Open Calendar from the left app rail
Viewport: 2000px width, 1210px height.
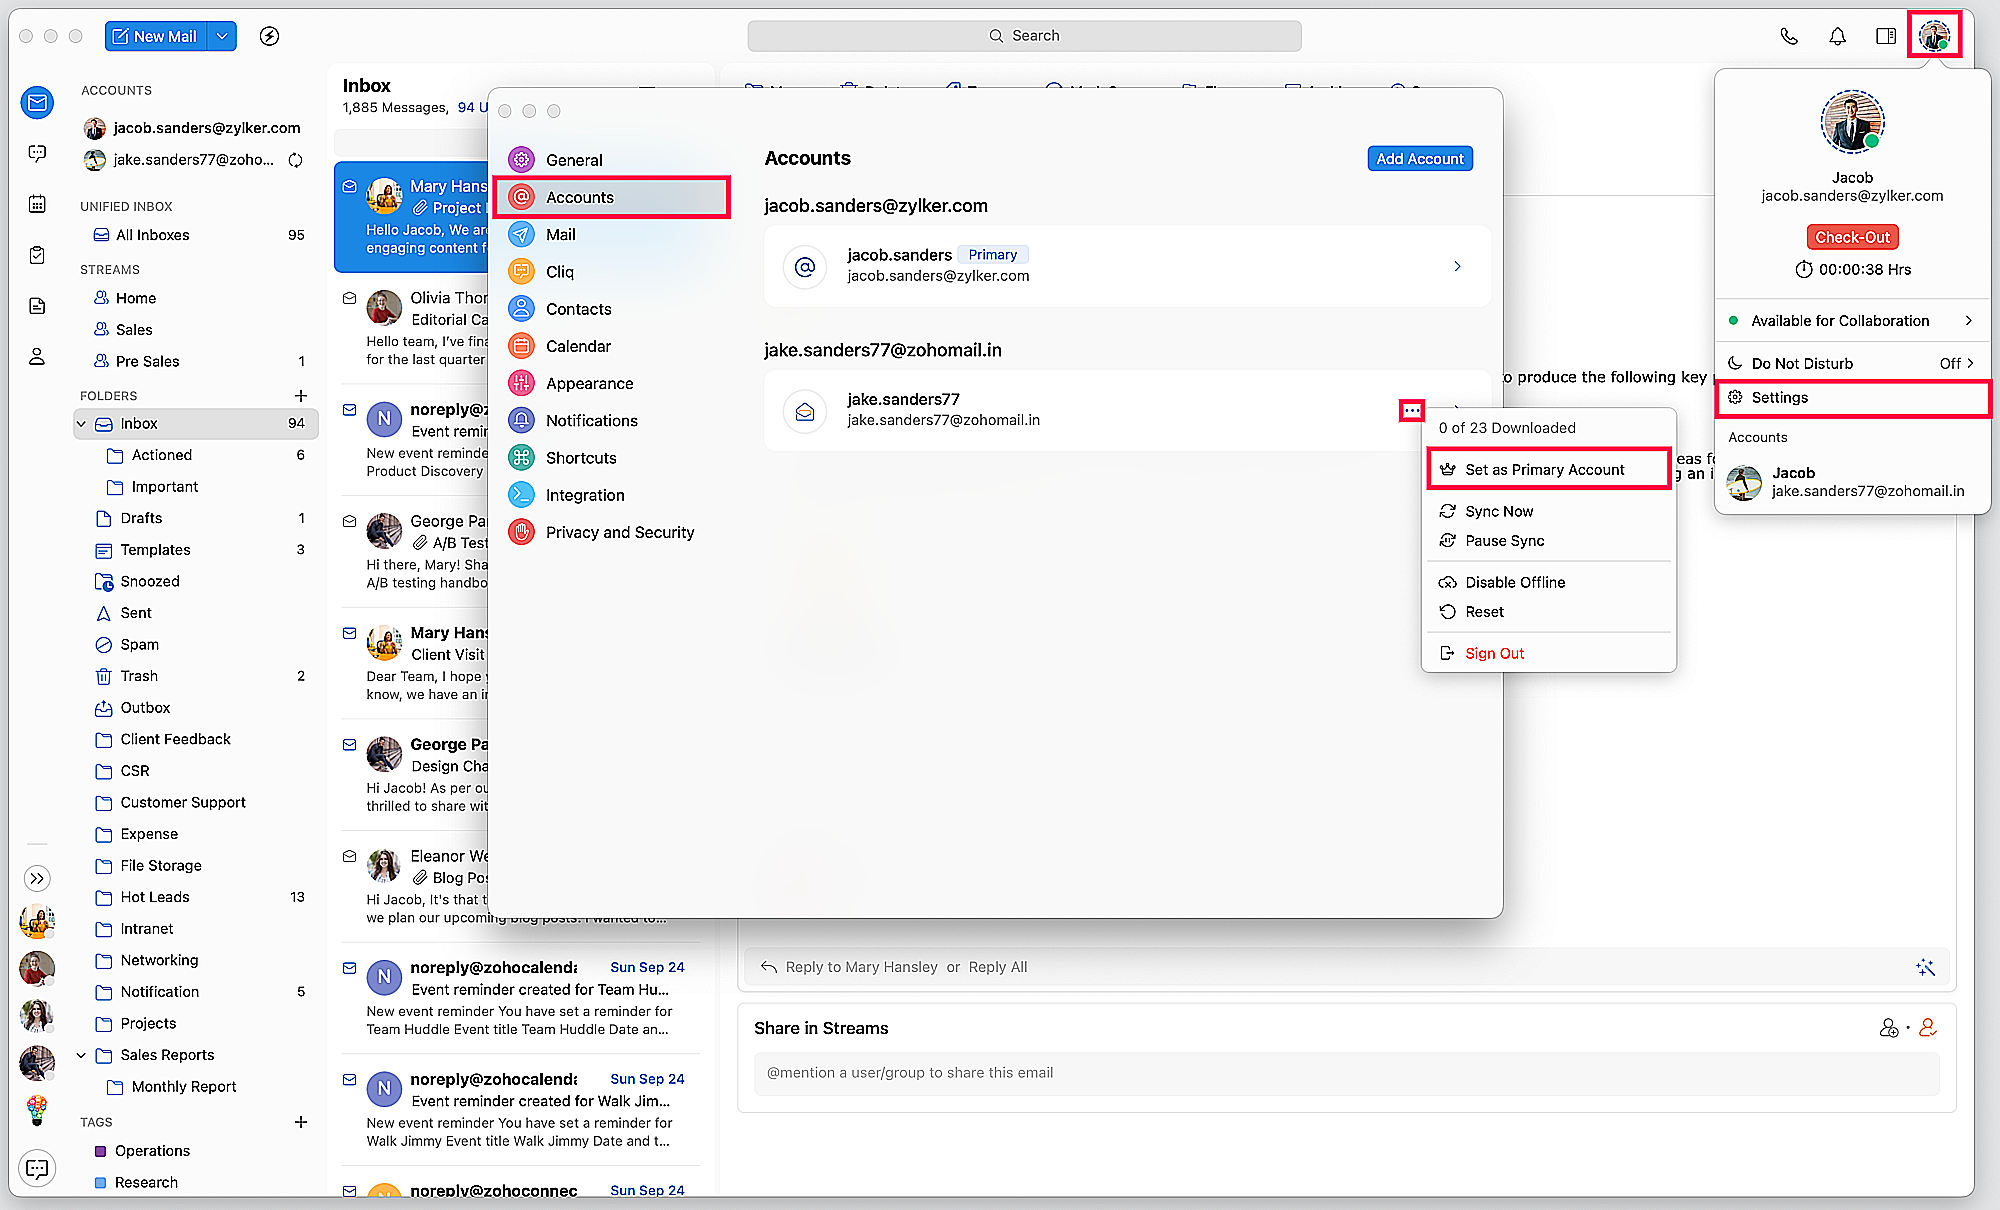37,204
